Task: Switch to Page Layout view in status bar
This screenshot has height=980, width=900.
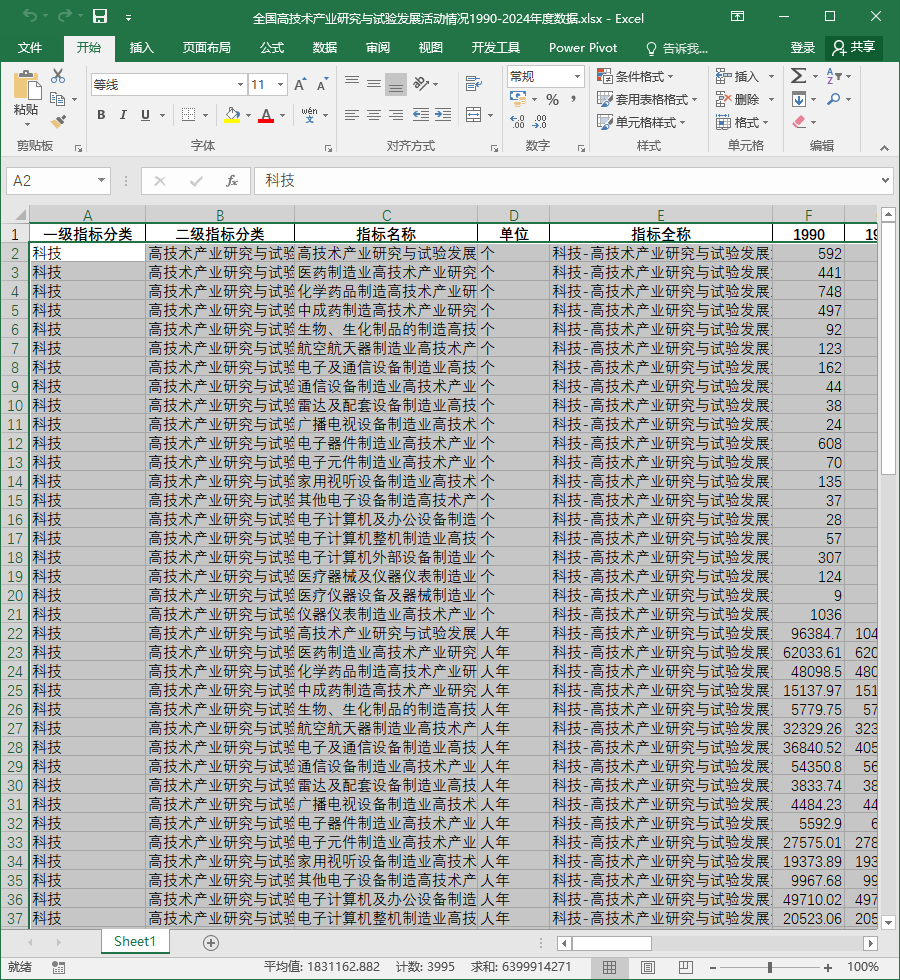Action: click(x=648, y=968)
